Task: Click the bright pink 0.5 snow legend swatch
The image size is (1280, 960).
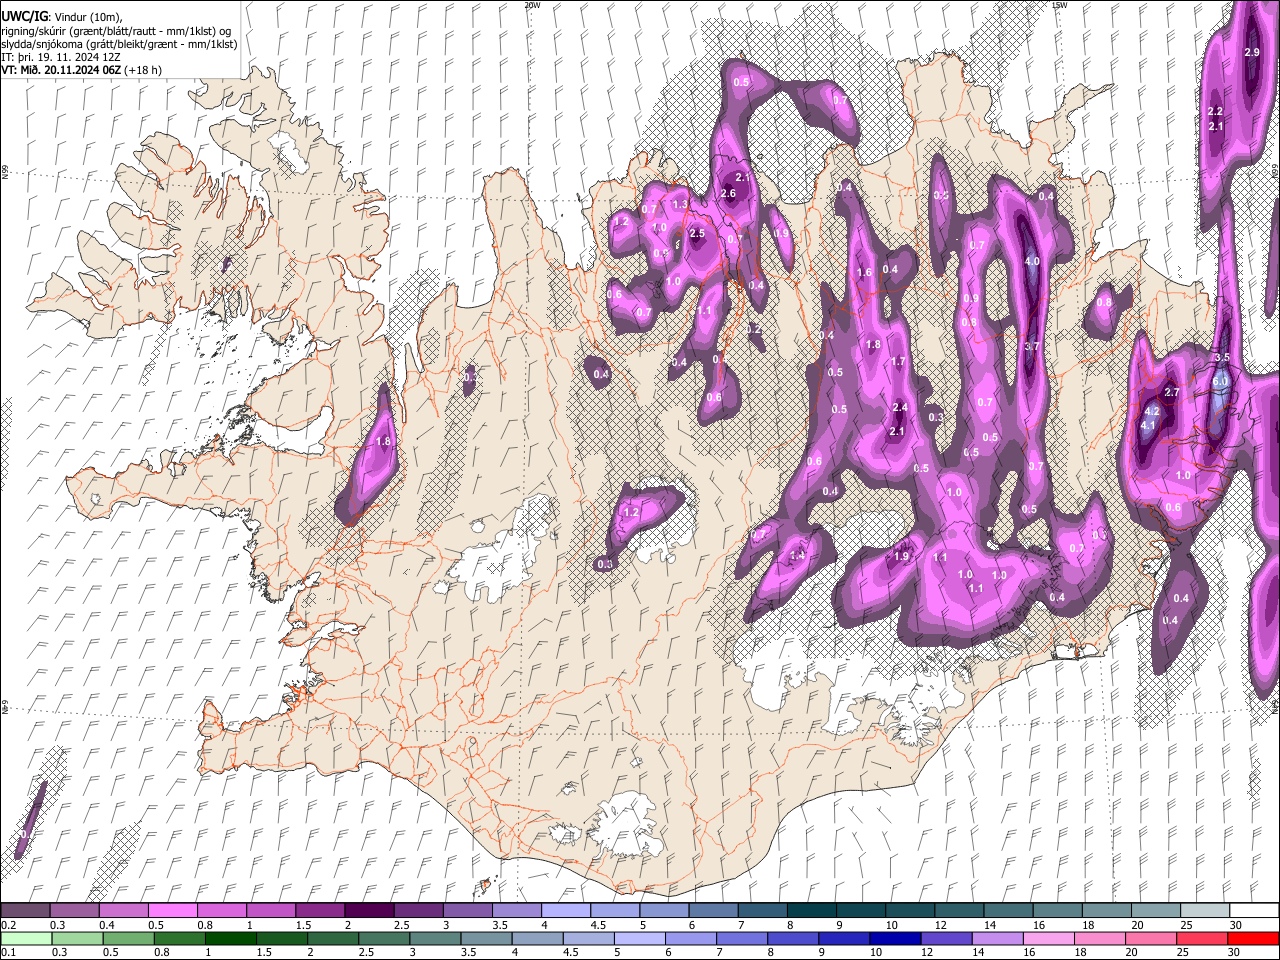Action: click(x=172, y=911)
